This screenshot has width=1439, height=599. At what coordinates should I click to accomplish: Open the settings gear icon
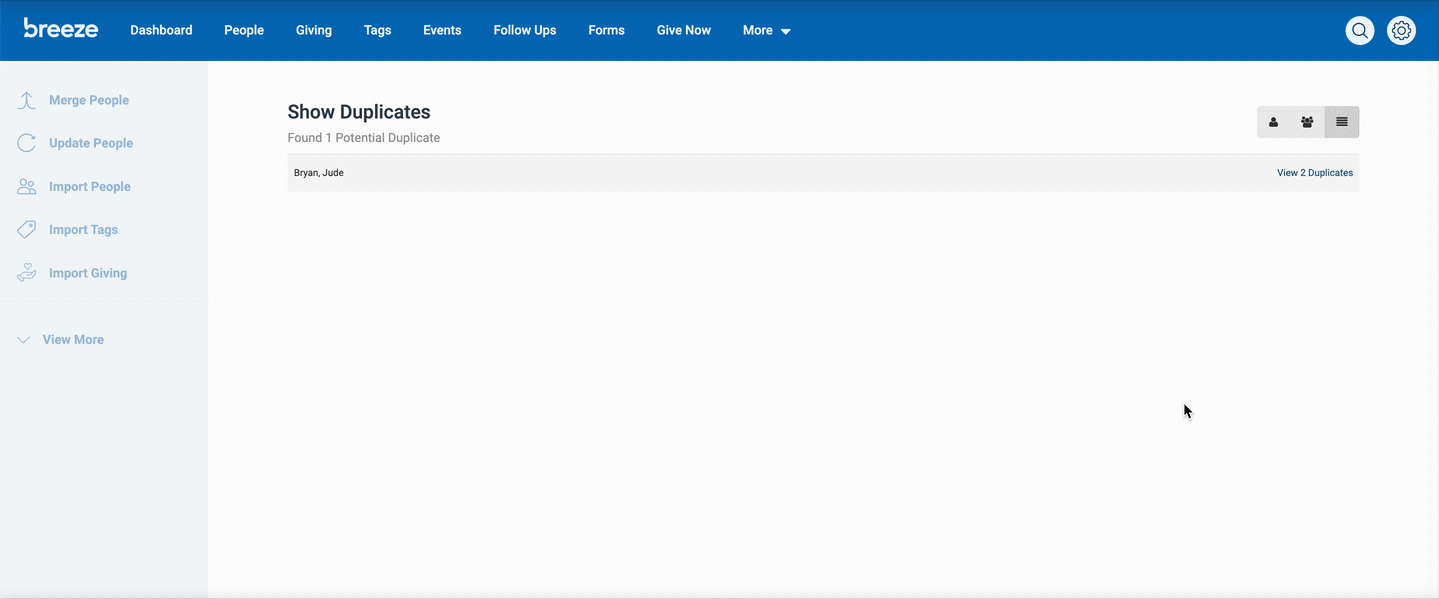1402,31
